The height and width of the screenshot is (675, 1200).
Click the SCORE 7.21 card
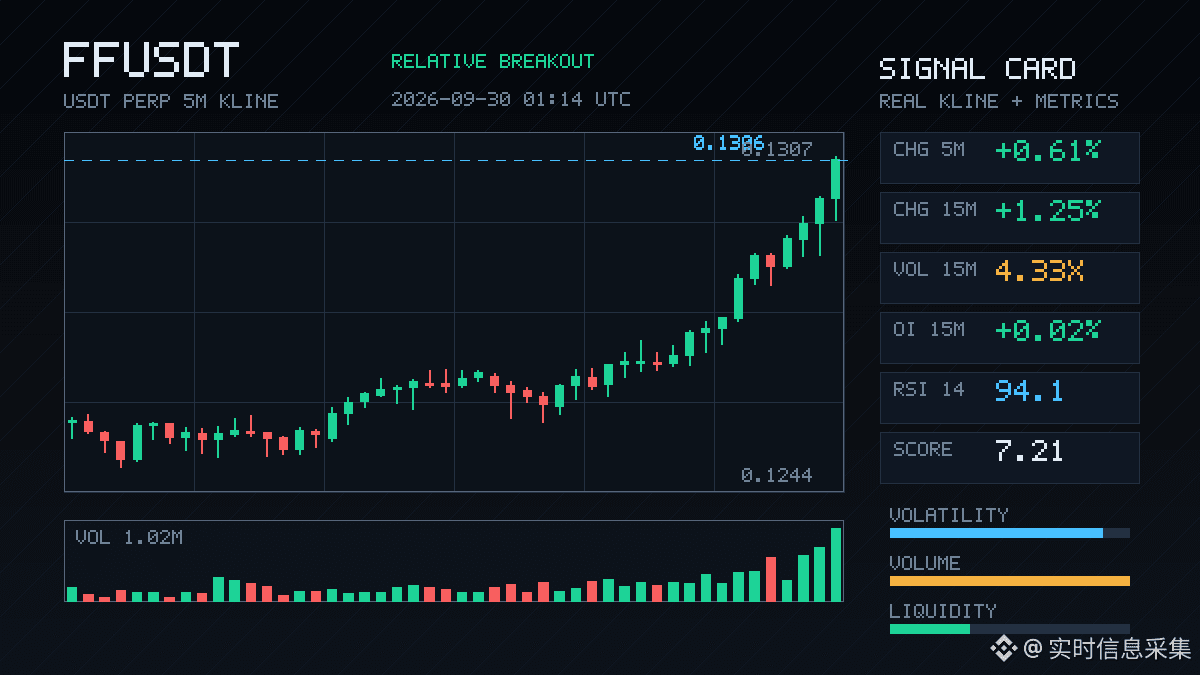click(1009, 457)
